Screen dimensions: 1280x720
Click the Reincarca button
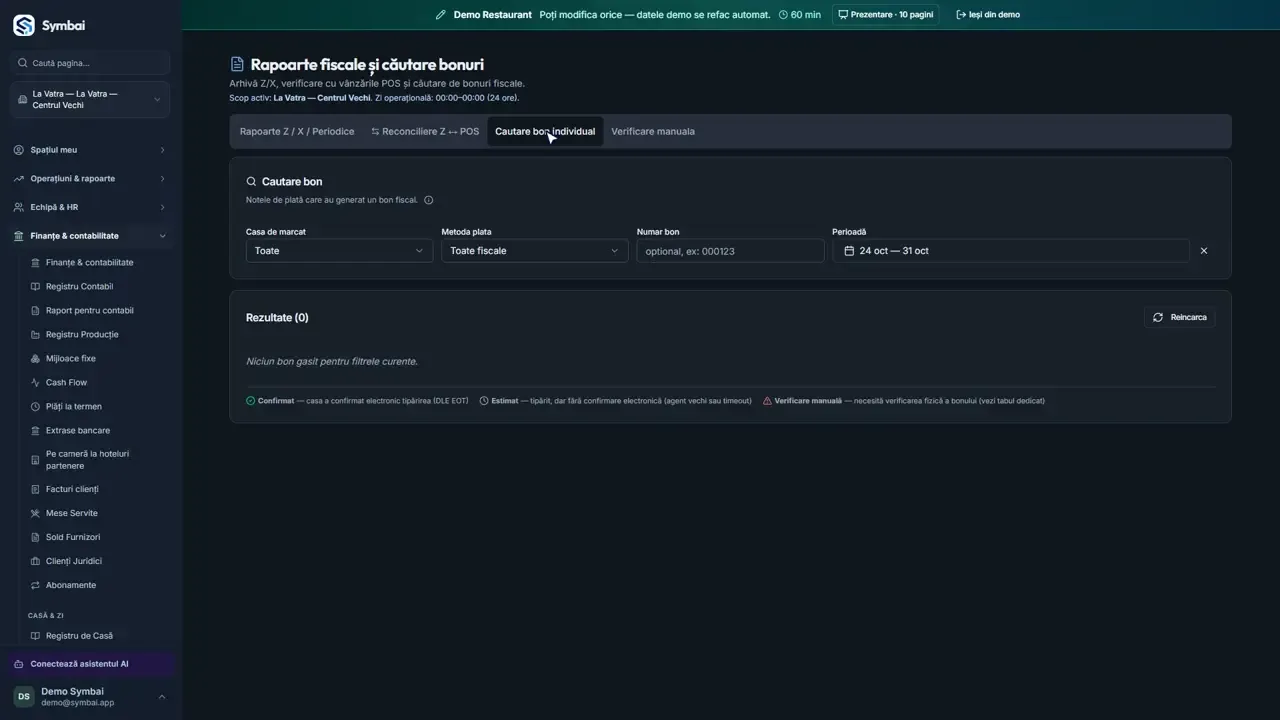[1180, 318]
